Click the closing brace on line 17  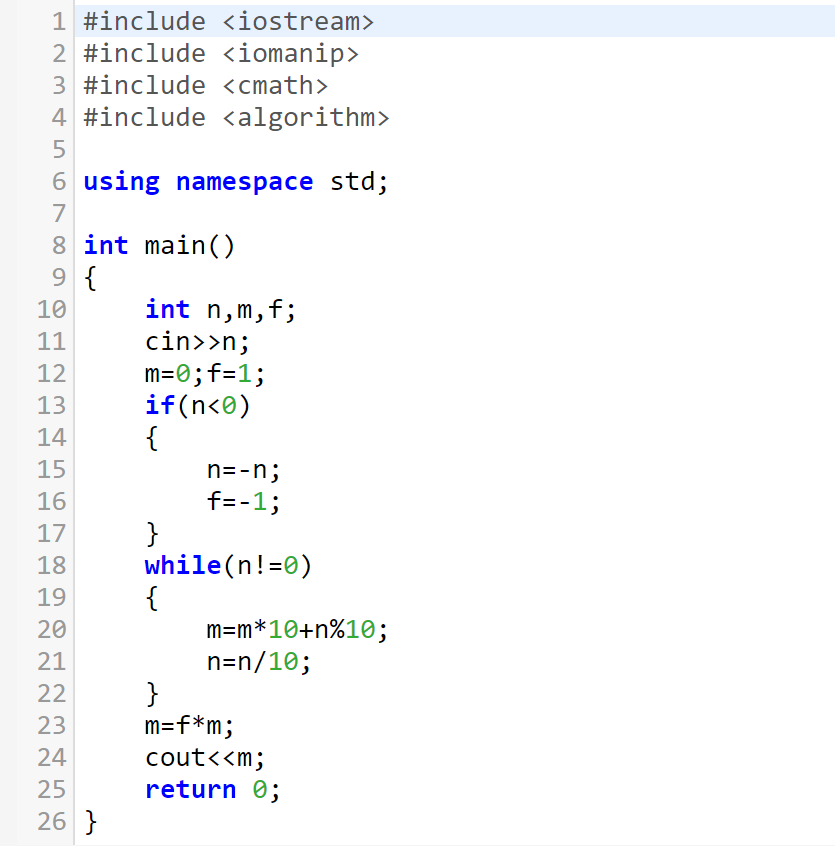click(x=152, y=534)
